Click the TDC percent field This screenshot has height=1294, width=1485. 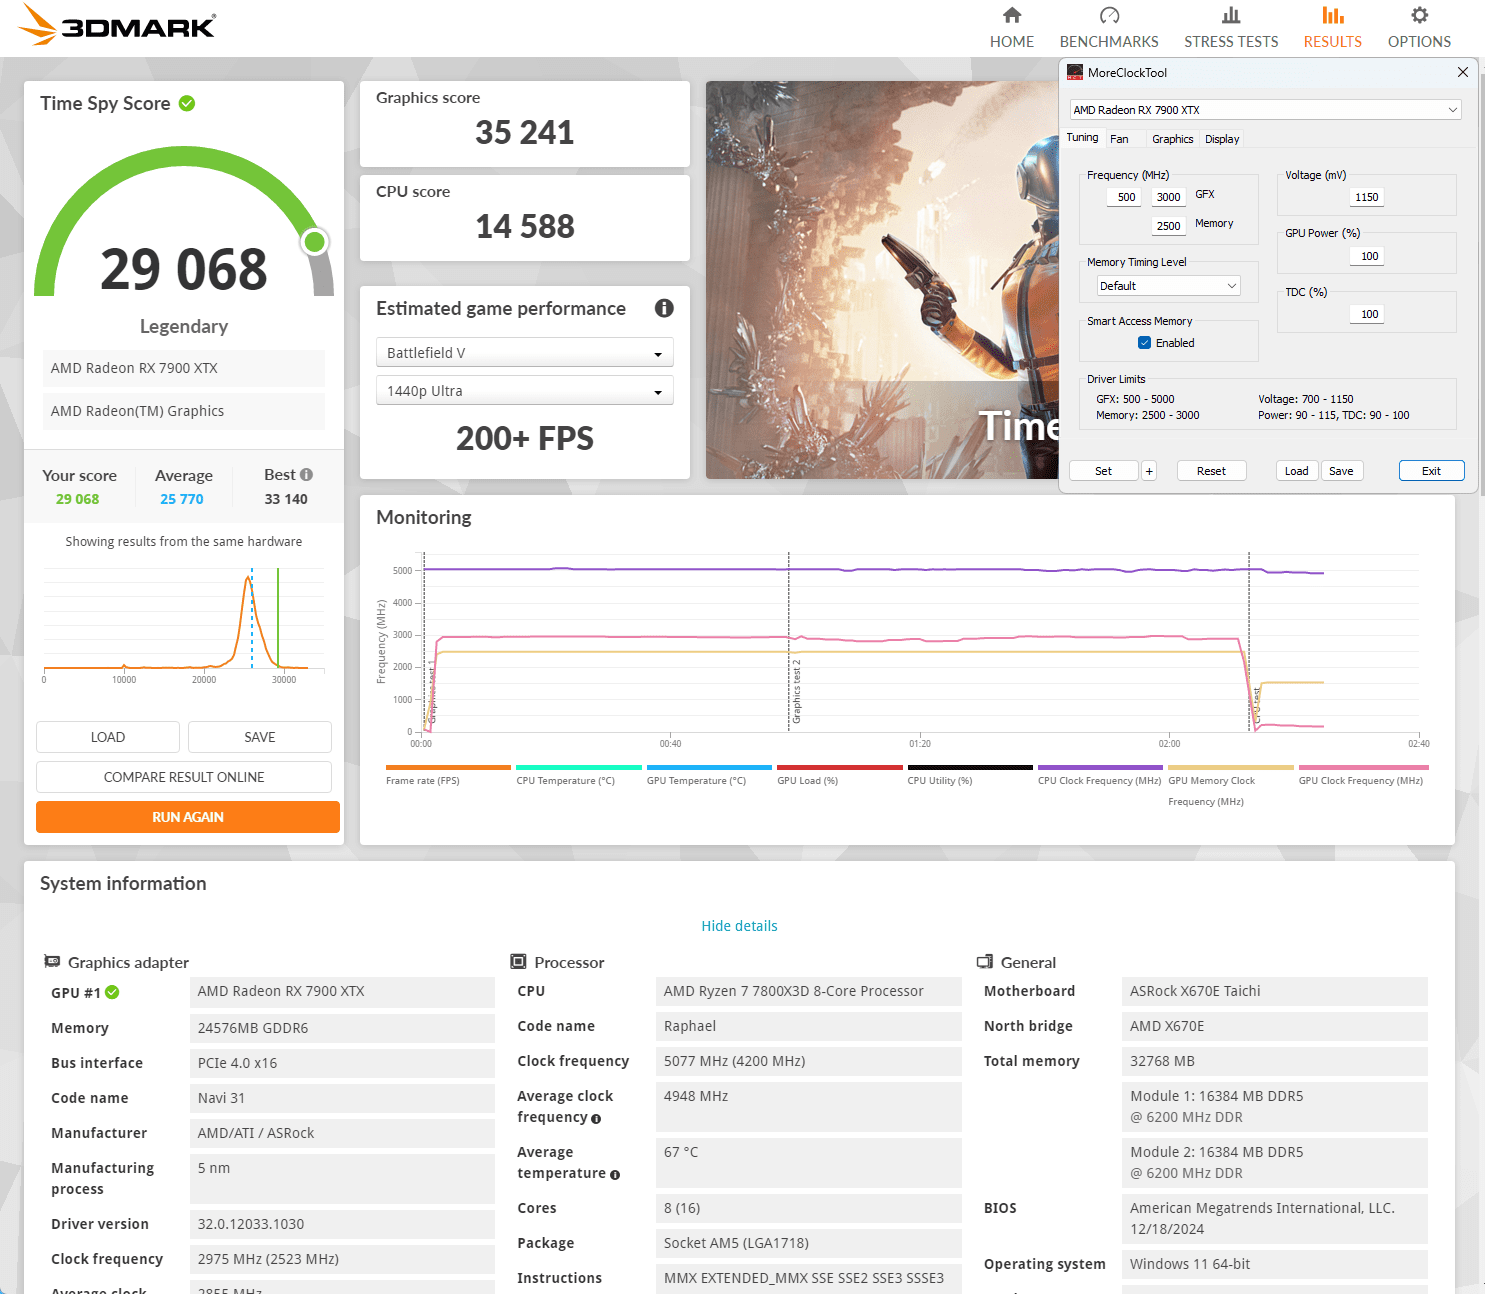tap(1366, 314)
